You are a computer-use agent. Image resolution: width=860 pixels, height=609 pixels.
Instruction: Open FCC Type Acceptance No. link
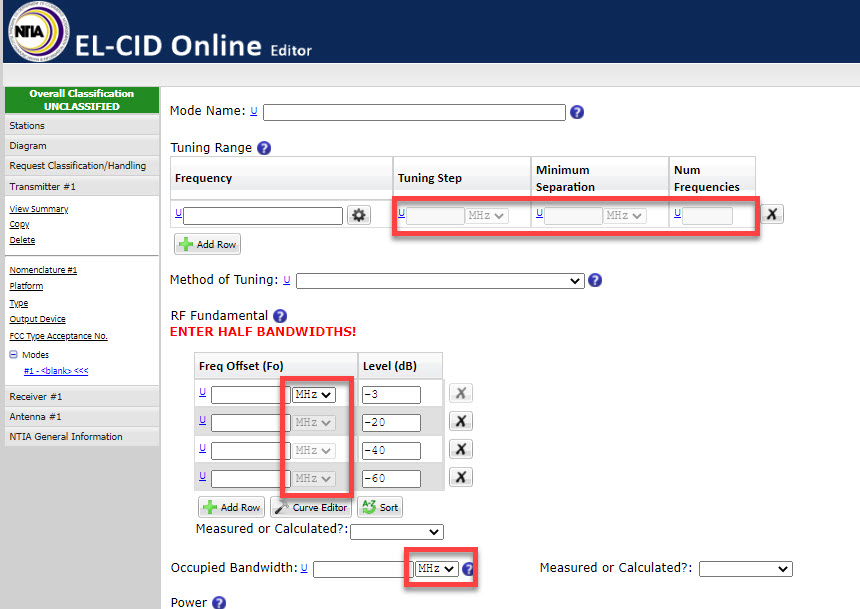(x=58, y=336)
